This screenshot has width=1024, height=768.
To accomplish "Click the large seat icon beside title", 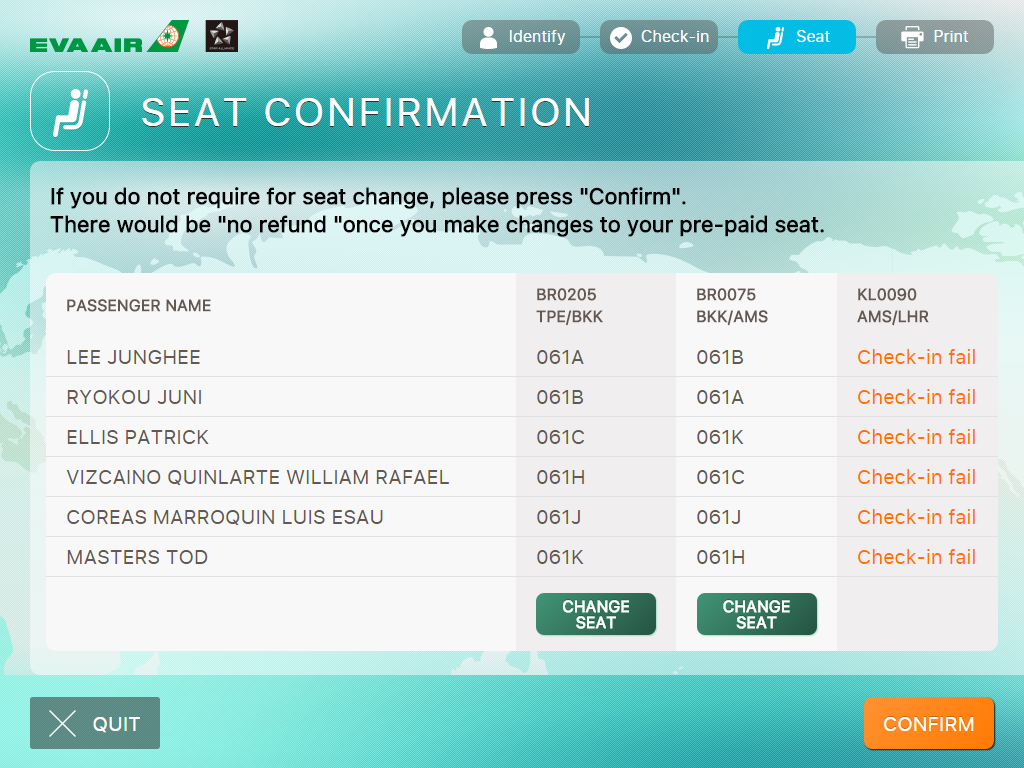I will pyautogui.click(x=69, y=111).
